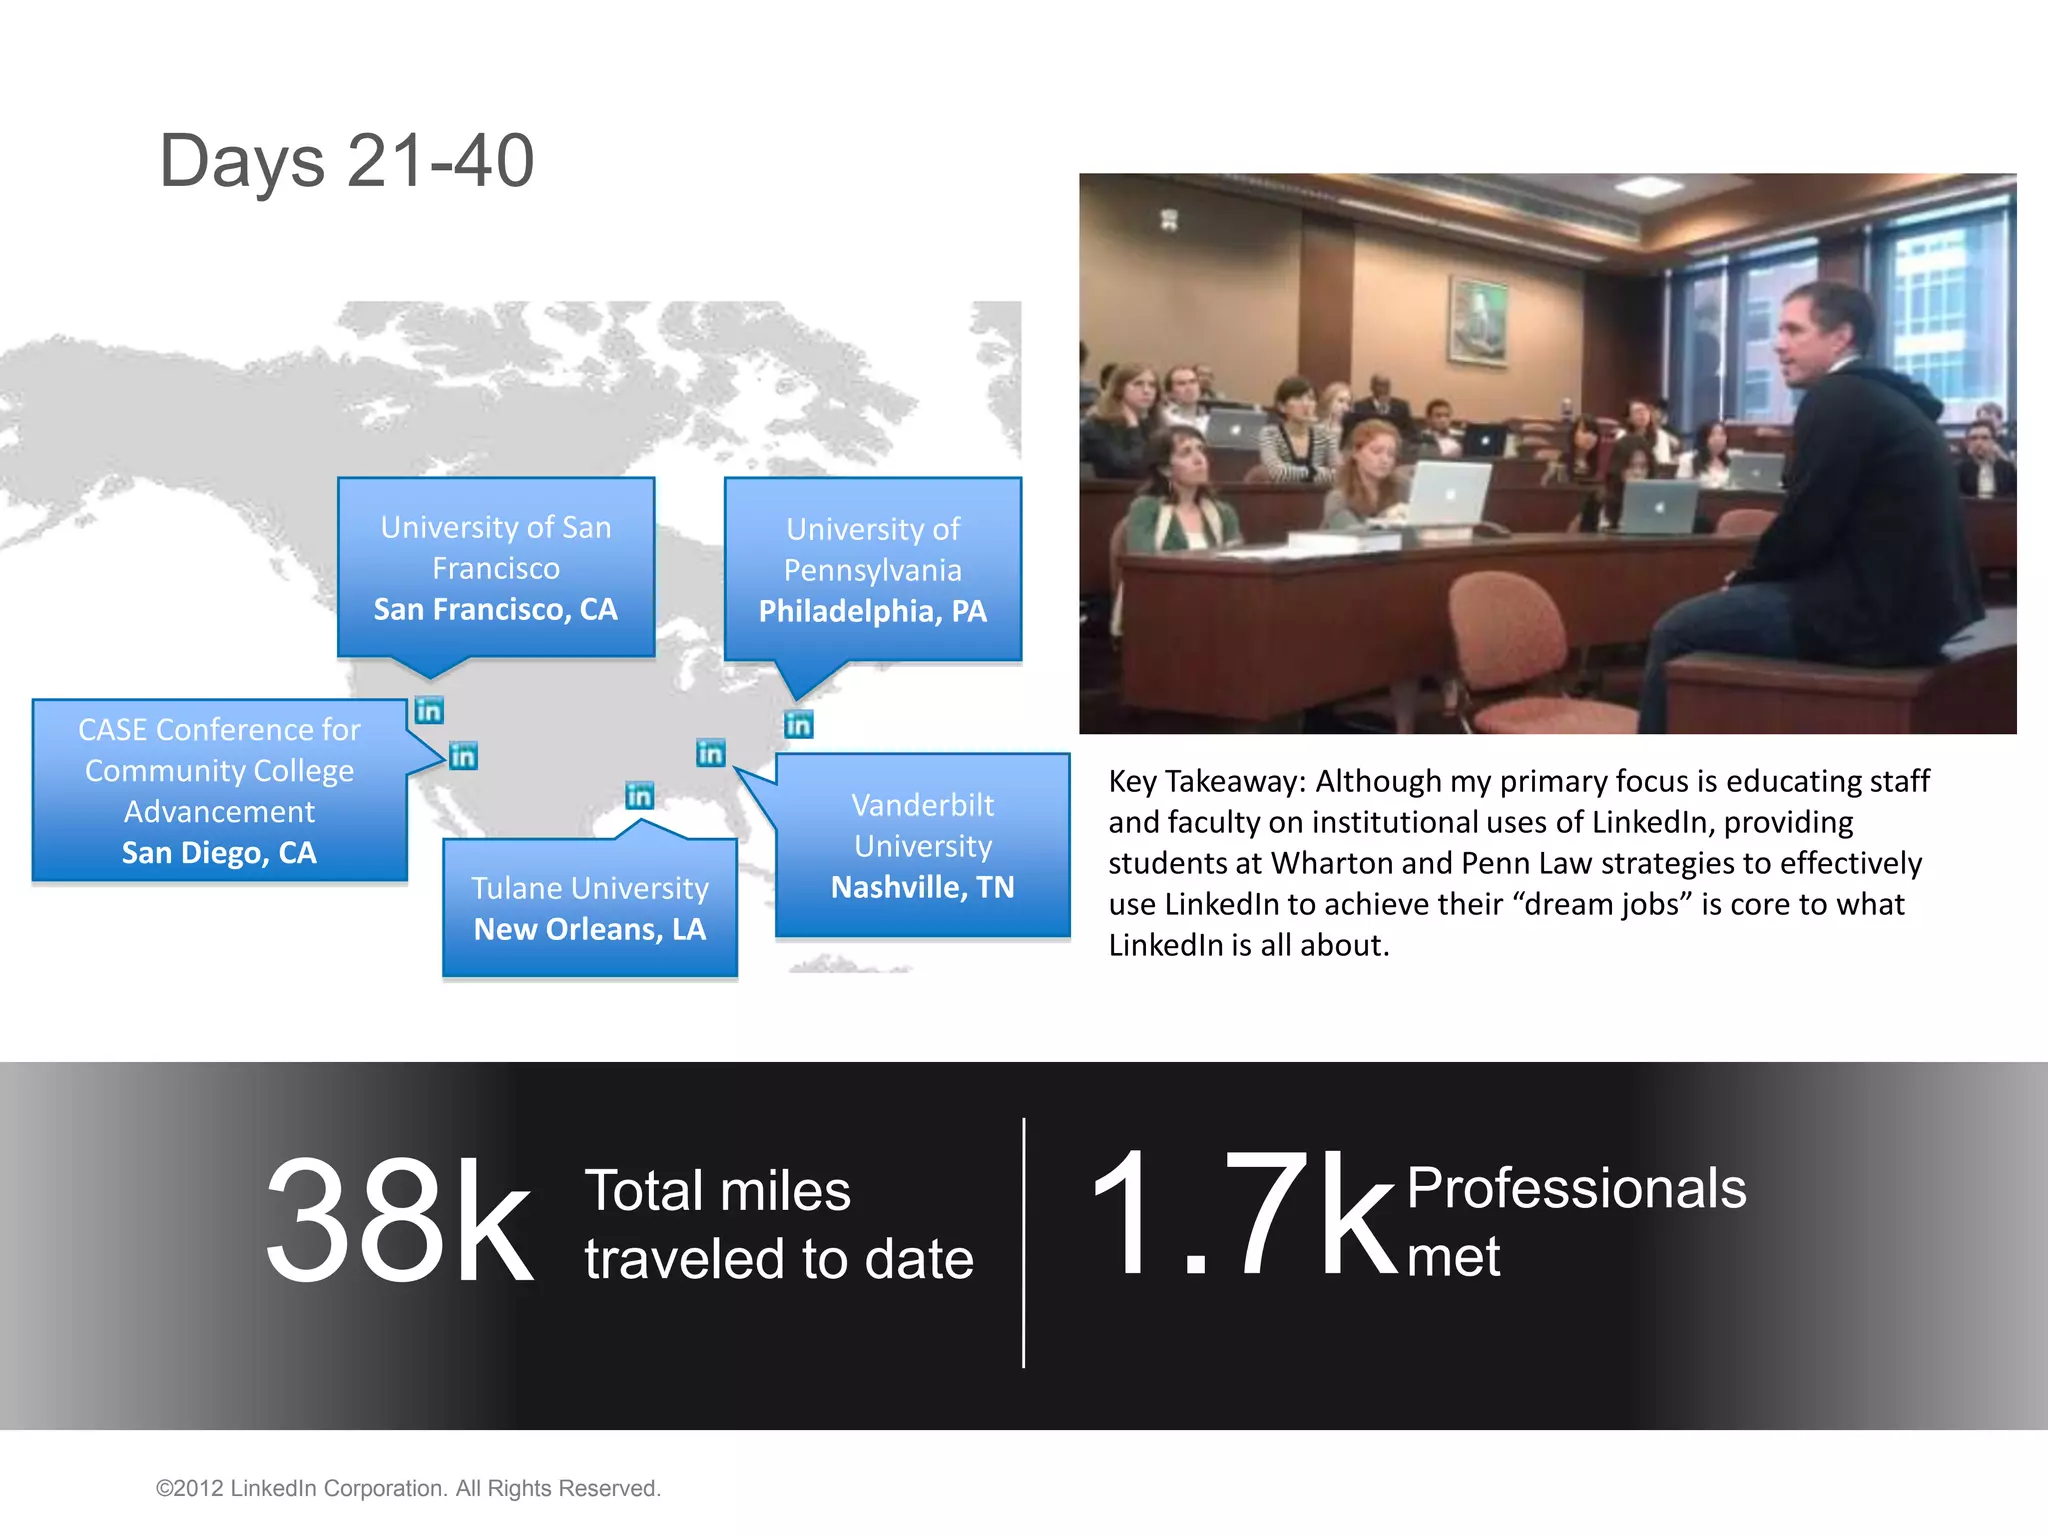Screen dimensions: 2048x1536
Task: Click the 38k miles figure
Action: click(x=399, y=1219)
